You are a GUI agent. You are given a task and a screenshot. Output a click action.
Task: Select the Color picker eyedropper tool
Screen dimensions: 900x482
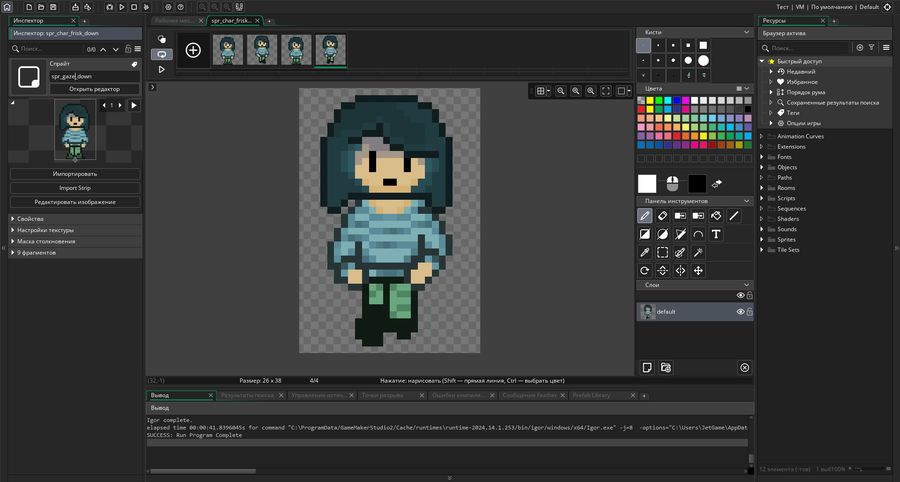[645, 252]
